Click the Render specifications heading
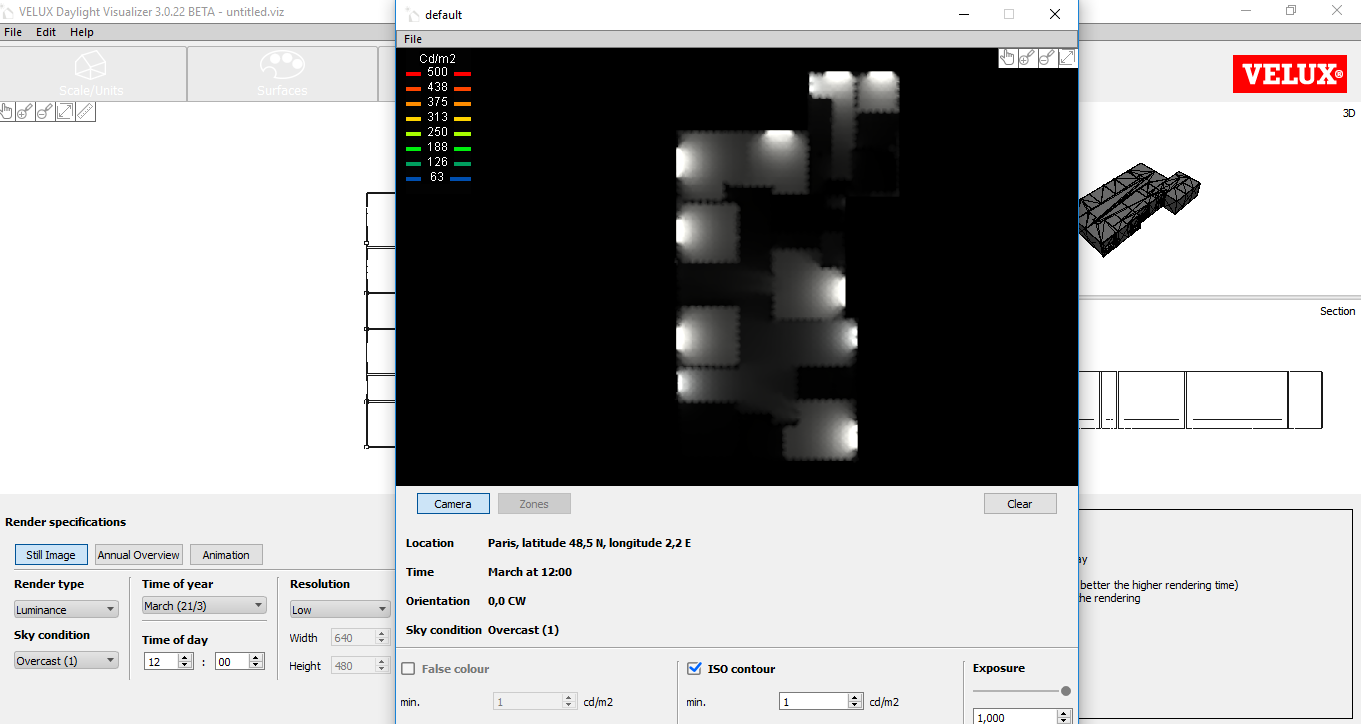 [65, 522]
